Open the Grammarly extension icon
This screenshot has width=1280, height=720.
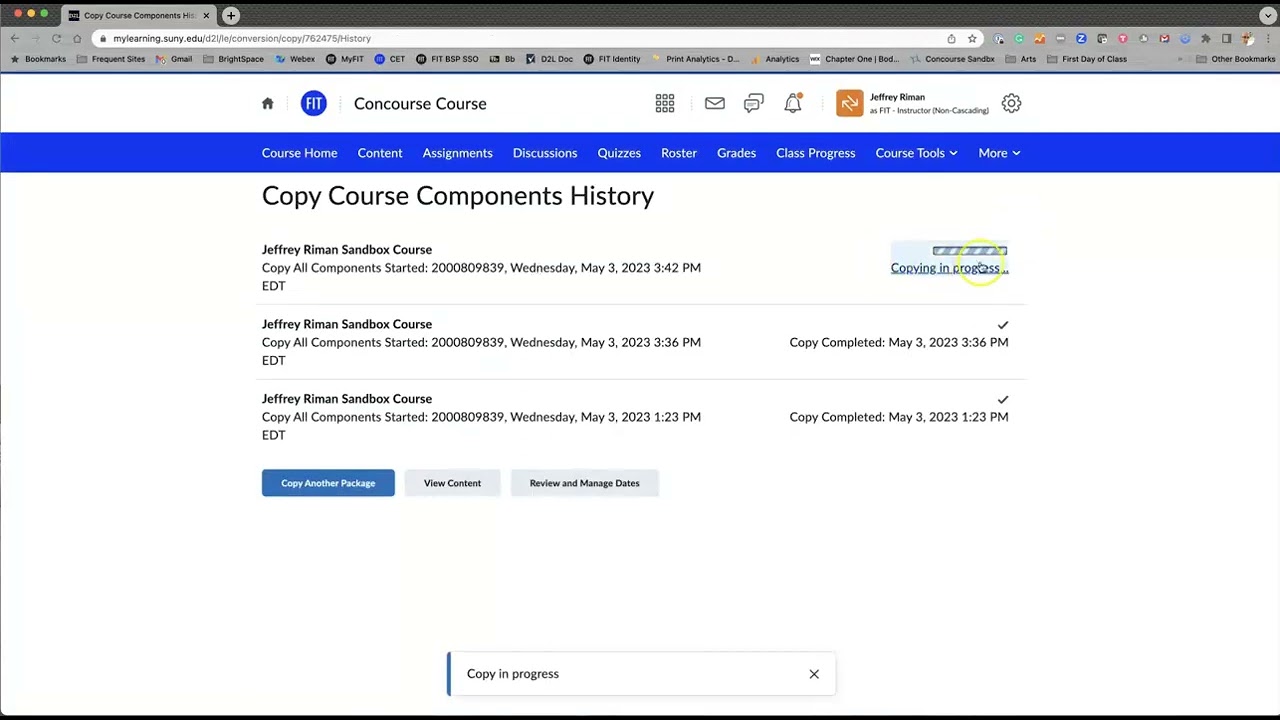coord(1019,38)
